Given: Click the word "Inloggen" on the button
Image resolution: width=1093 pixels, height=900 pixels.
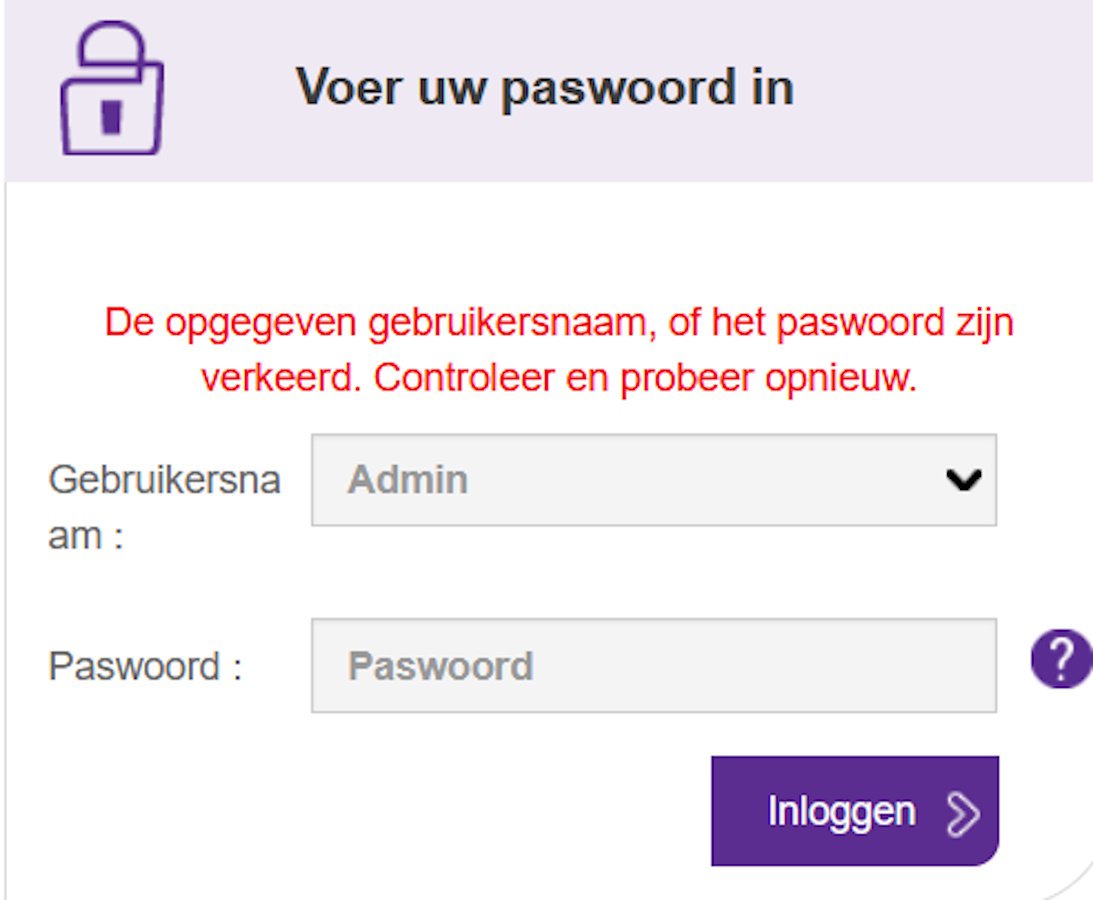Looking at the screenshot, I should point(841,812).
